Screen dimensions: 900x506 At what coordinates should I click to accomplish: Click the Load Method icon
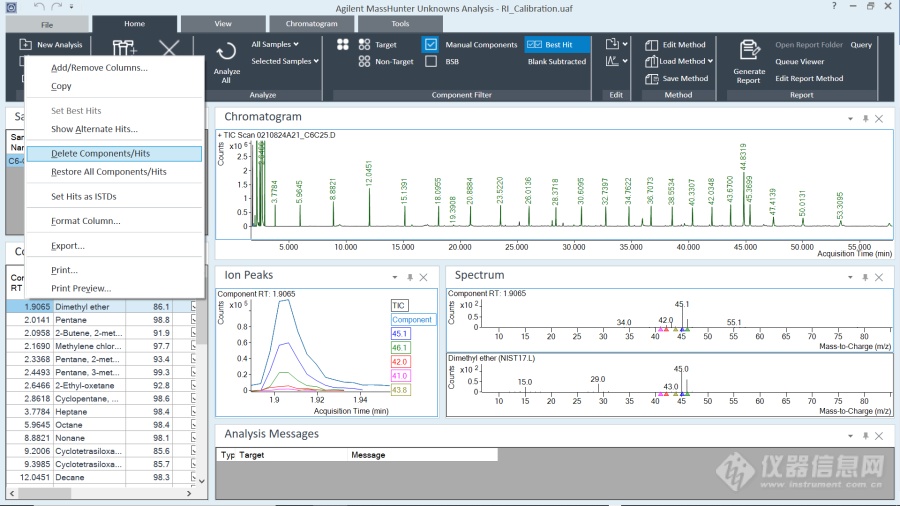coord(651,61)
